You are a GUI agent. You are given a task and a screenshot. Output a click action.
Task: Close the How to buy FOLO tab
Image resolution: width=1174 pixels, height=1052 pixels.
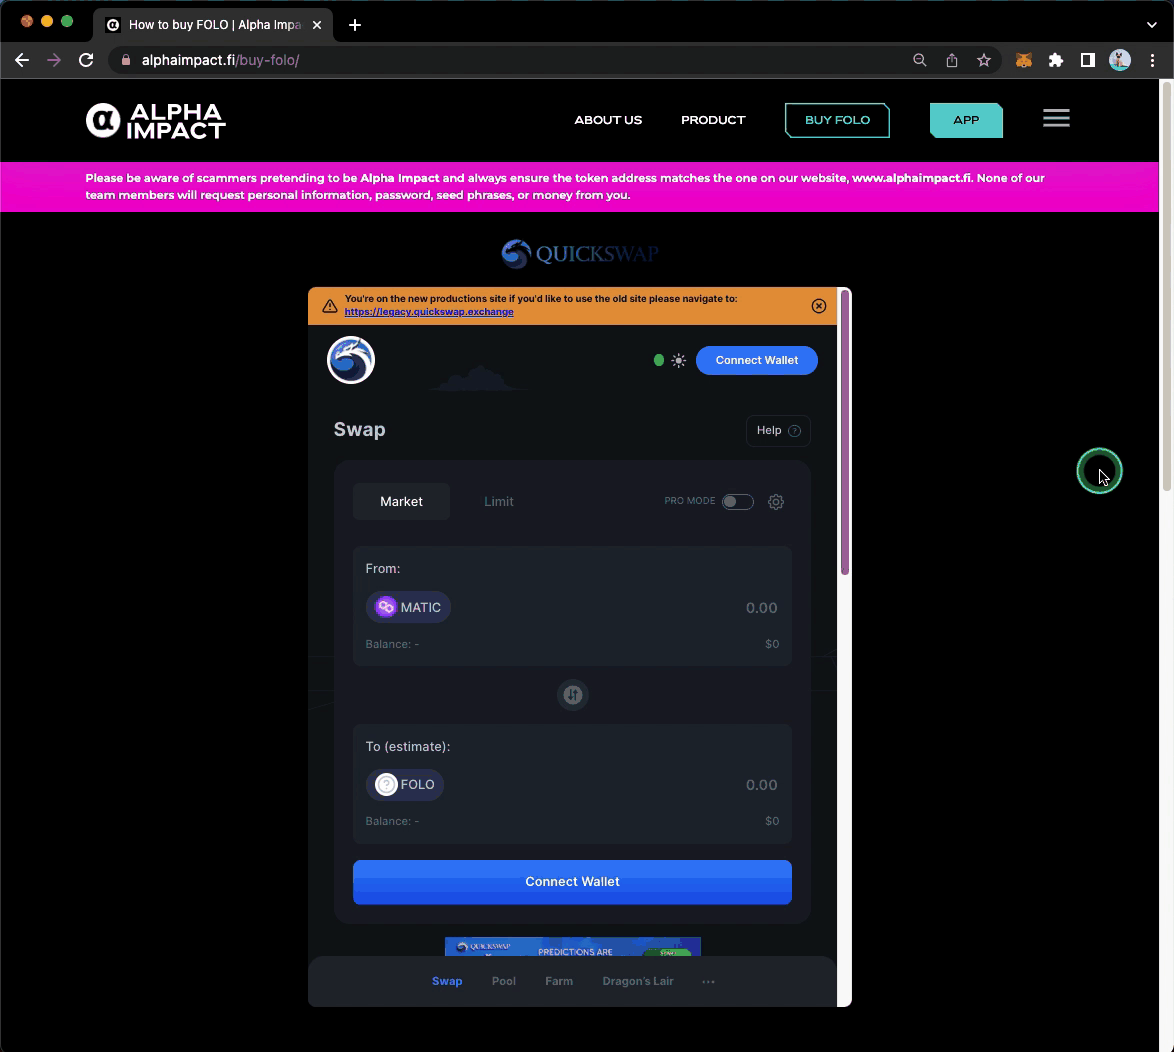[317, 25]
